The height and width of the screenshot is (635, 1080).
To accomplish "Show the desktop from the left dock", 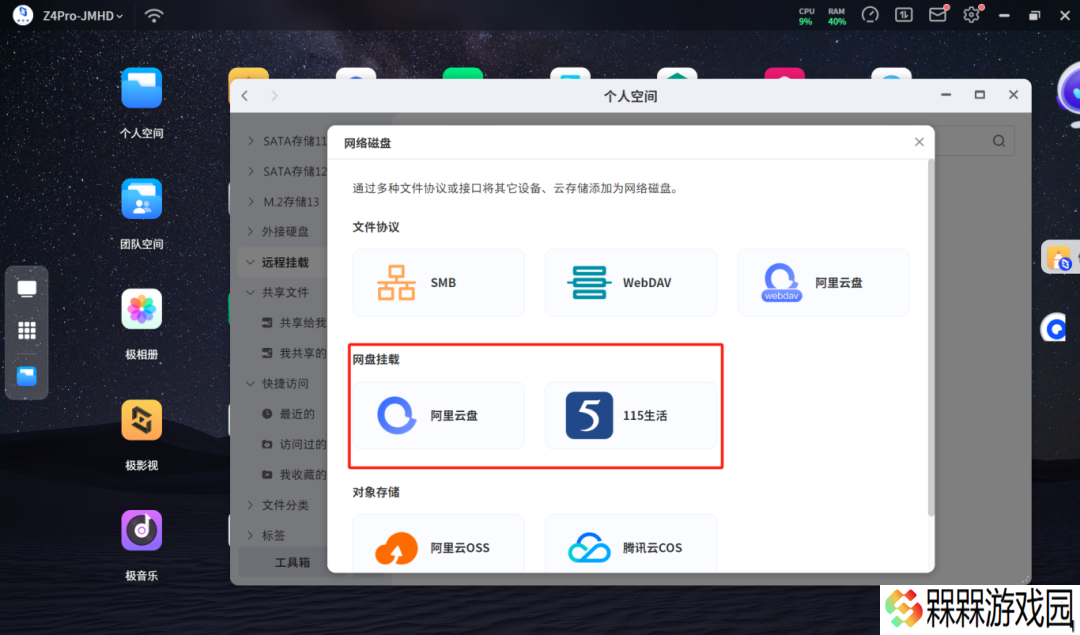I will (x=27, y=289).
